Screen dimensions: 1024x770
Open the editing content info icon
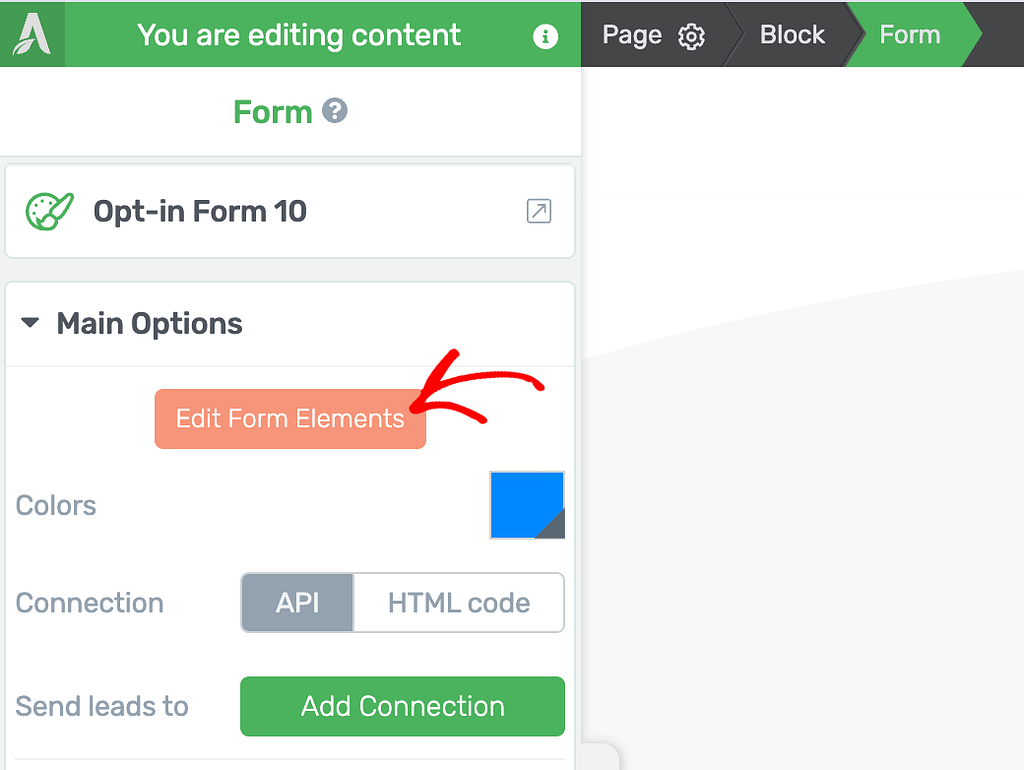pos(545,36)
